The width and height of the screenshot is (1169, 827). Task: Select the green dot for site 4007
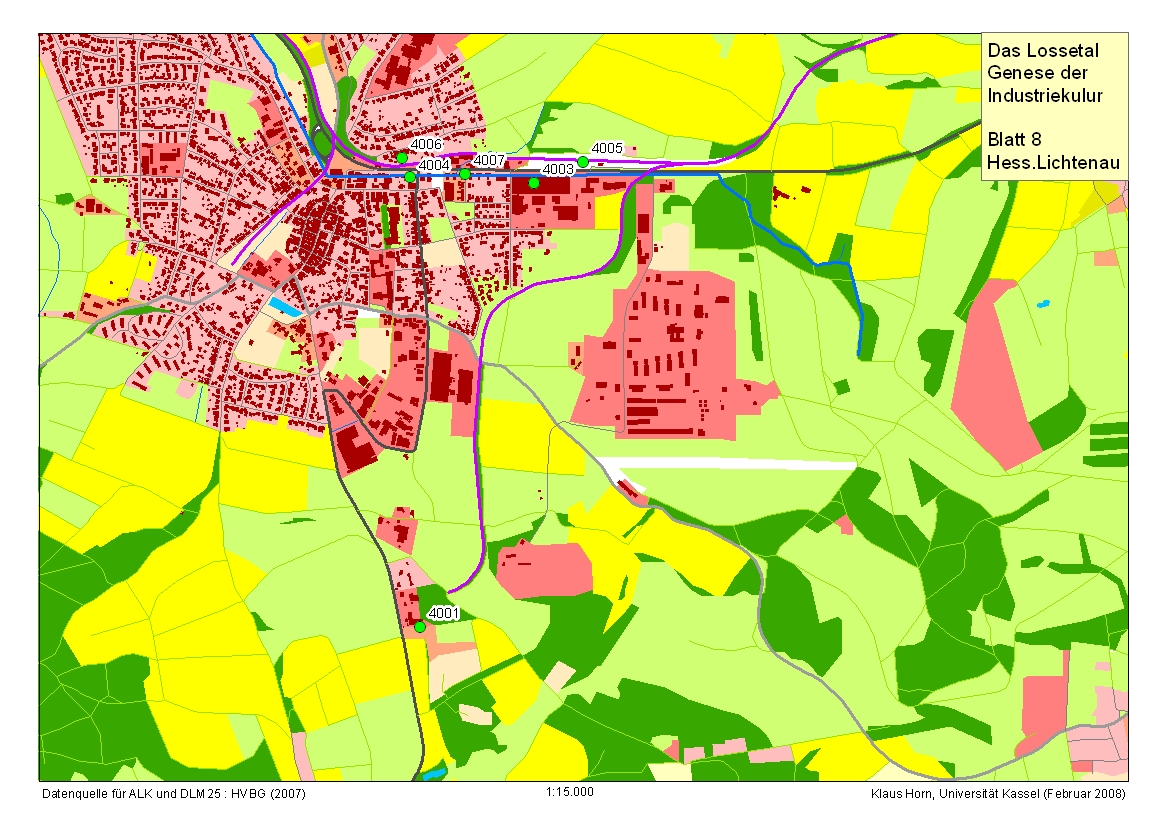465,174
